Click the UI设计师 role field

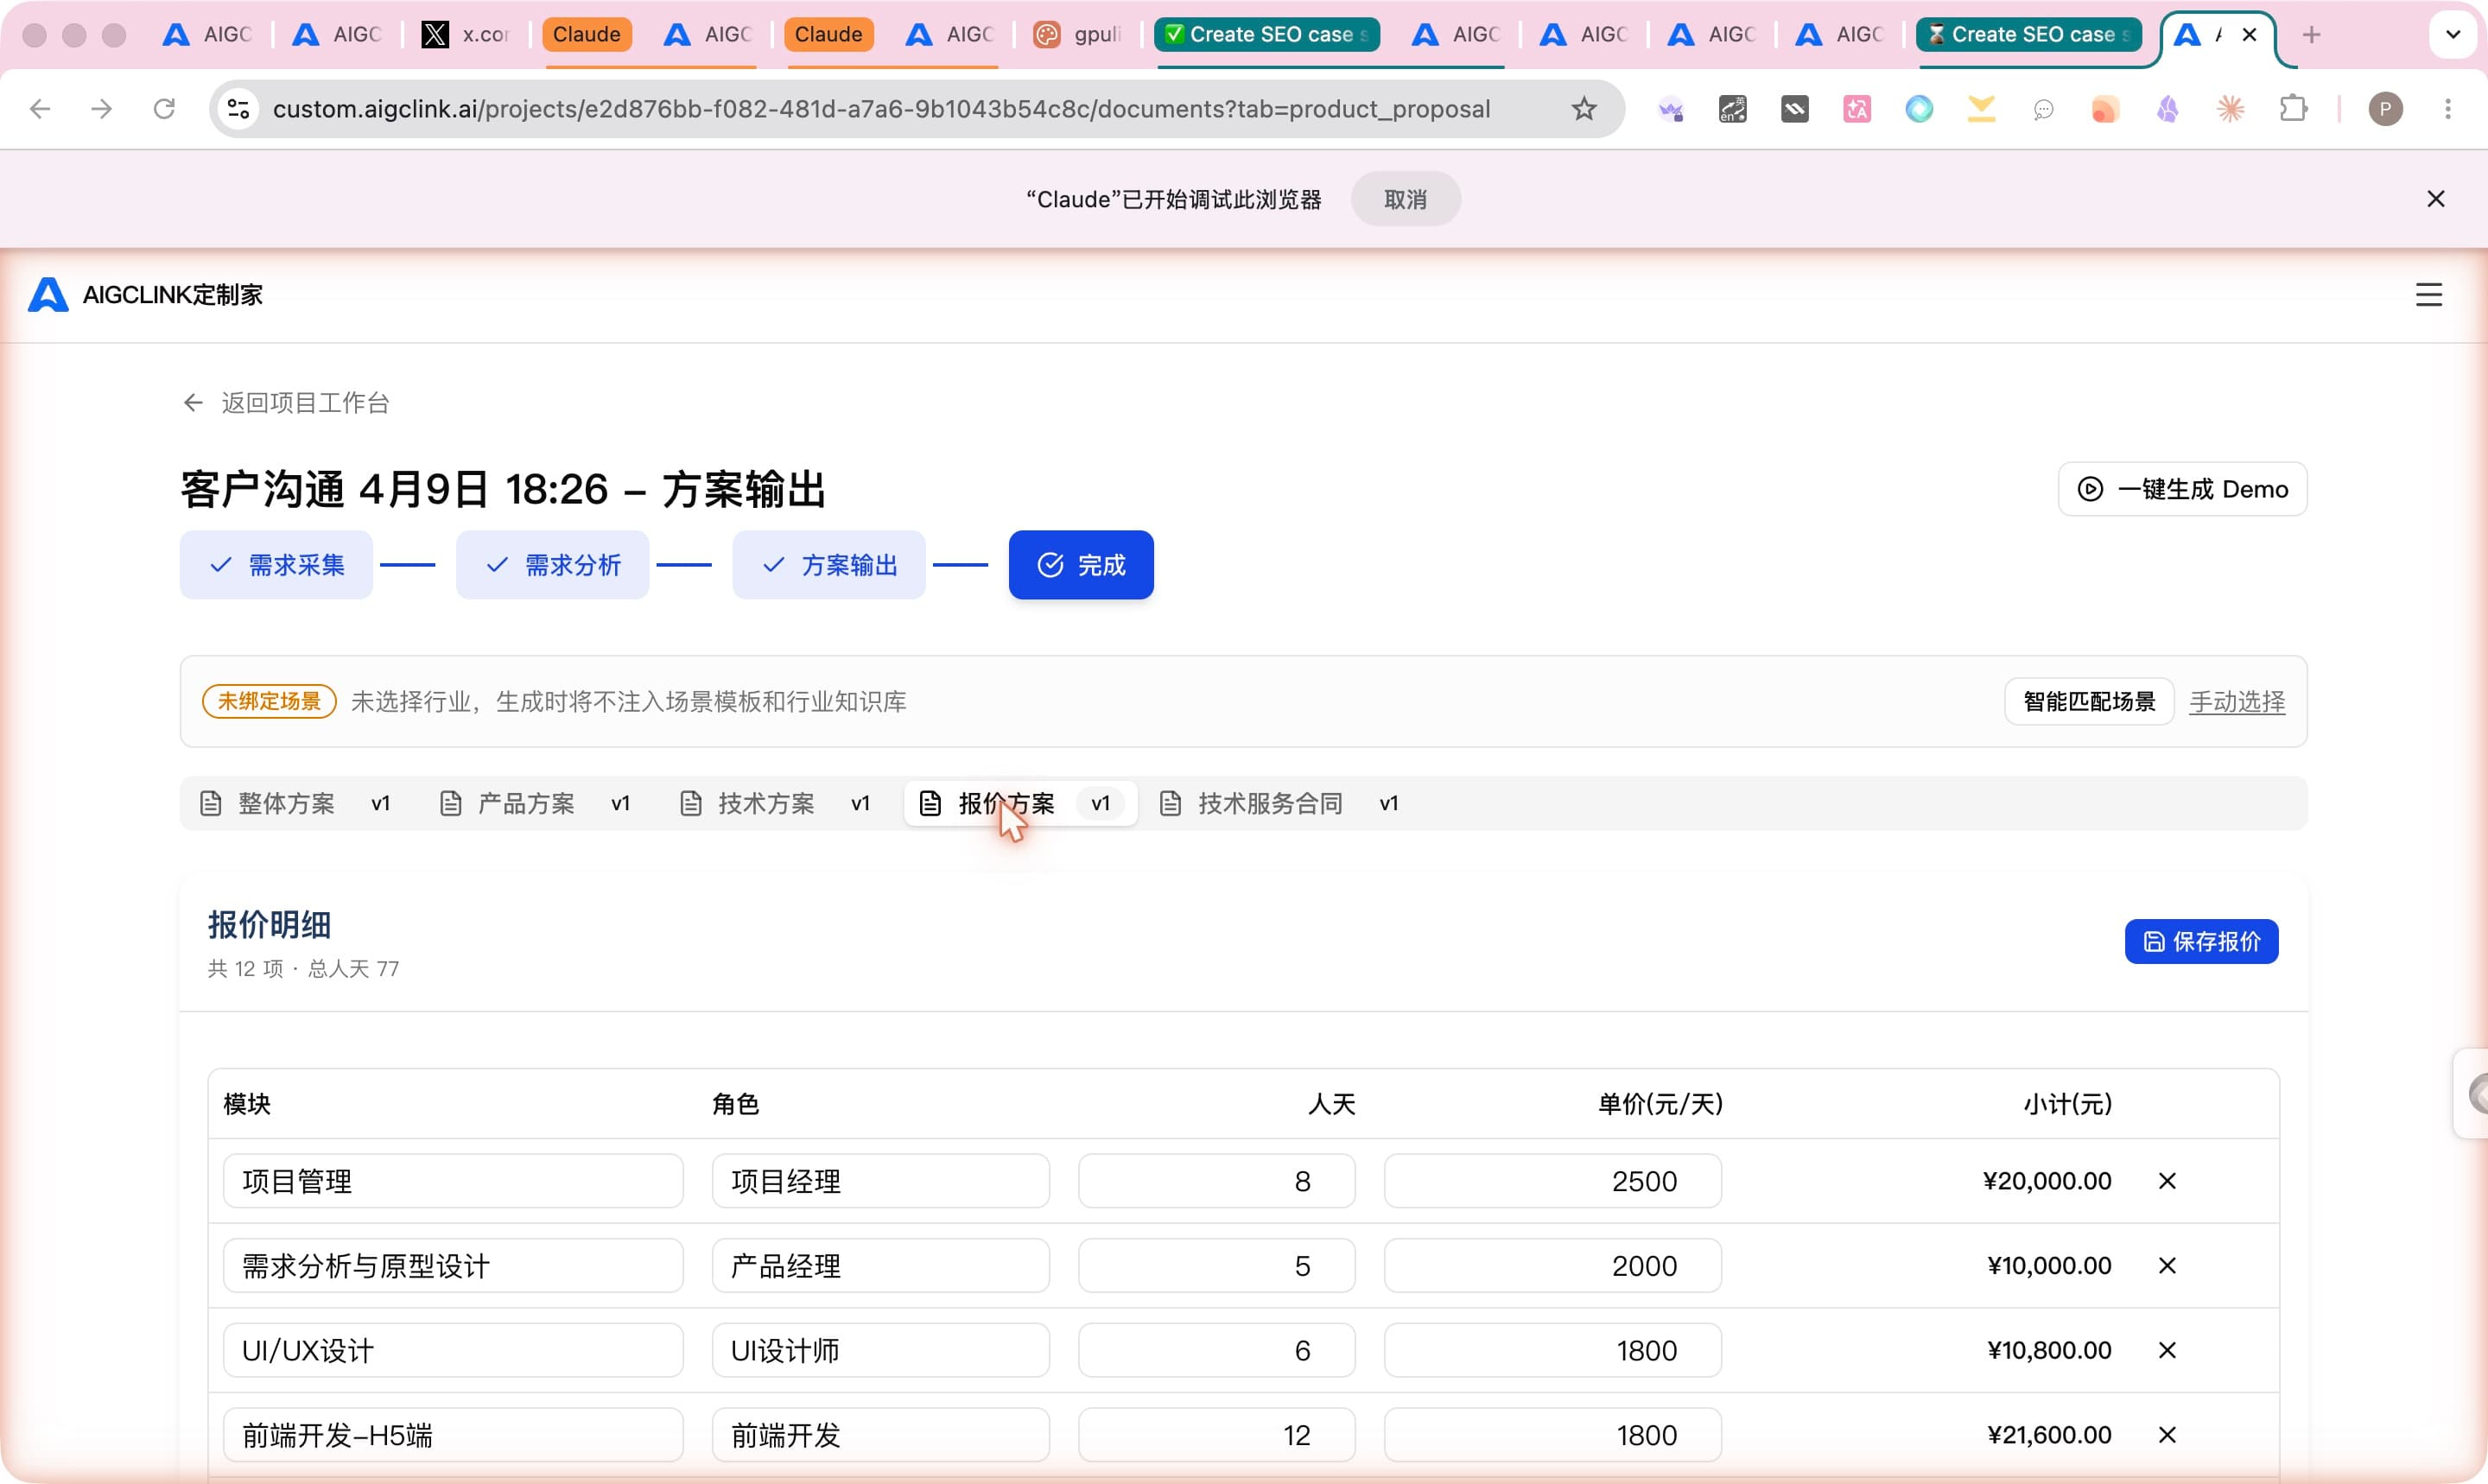tap(880, 1350)
